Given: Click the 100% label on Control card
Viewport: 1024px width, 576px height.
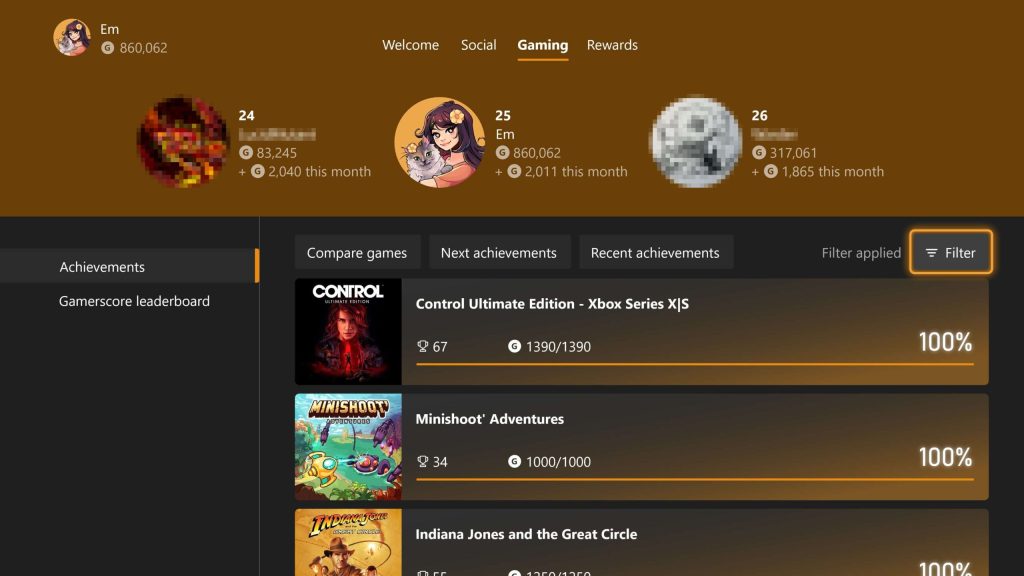Looking at the screenshot, I should click(x=945, y=342).
